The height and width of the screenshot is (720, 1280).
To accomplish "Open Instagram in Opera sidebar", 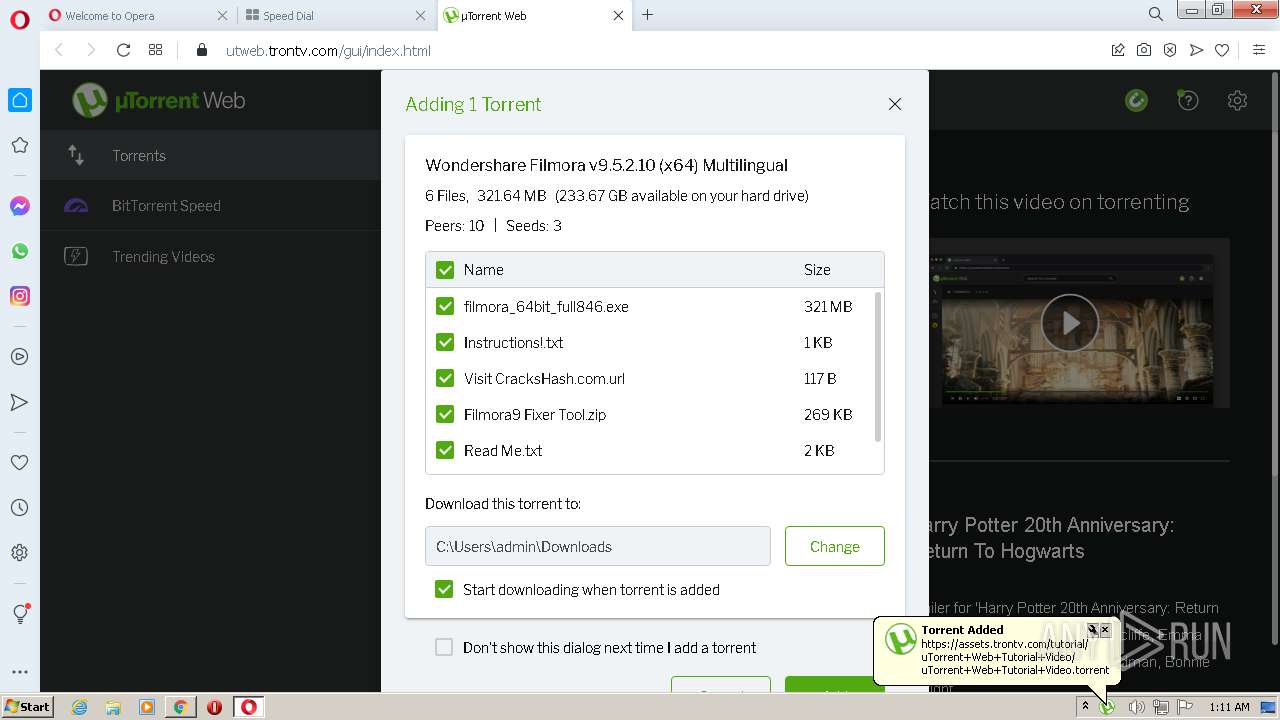I will (20, 296).
